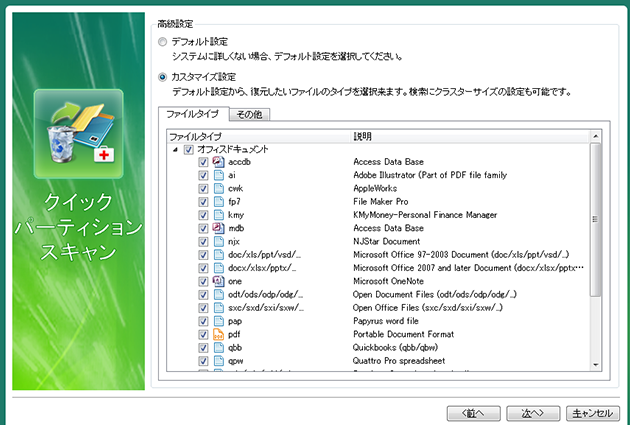Toggle the njx checkbox
The image size is (630, 425).
click(203, 242)
